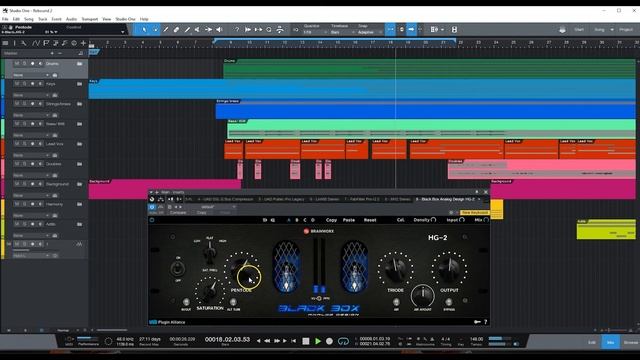The width and height of the screenshot is (640, 360).
Task: Toggle HG-2 power ON/OFF switch
Action: [178, 269]
